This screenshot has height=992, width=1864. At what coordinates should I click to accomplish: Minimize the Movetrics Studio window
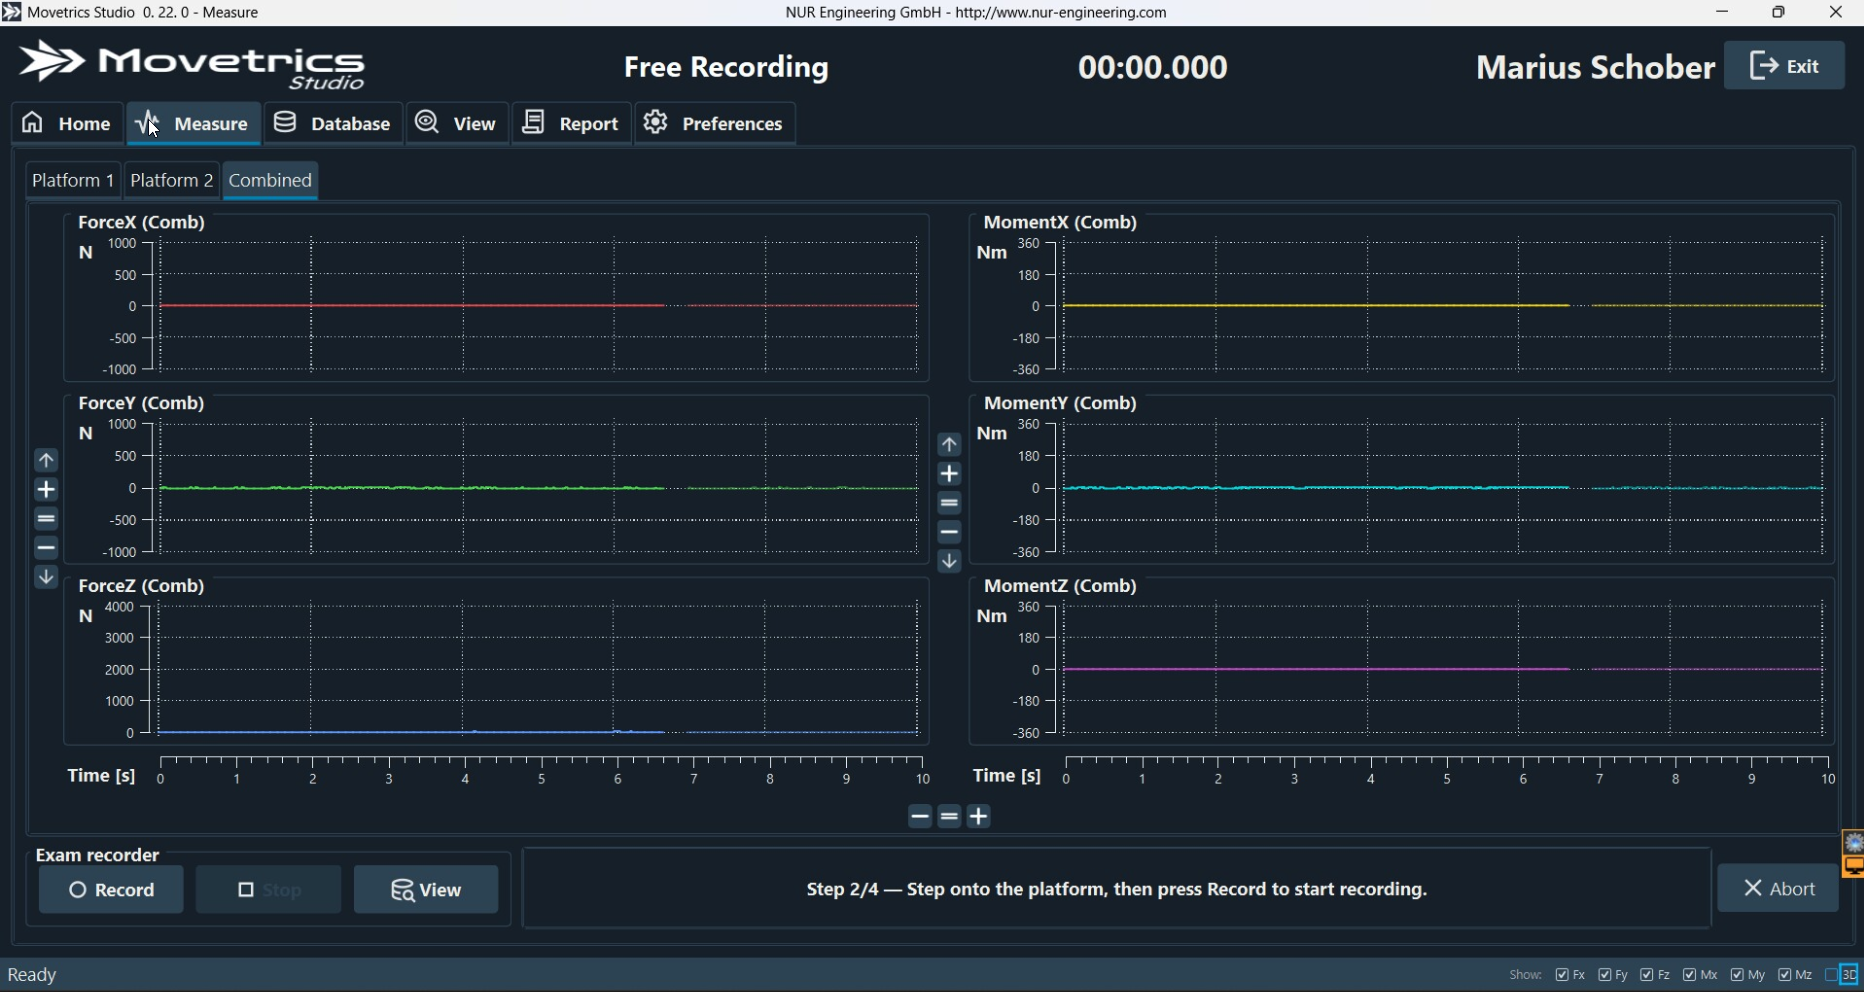pos(1722,12)
